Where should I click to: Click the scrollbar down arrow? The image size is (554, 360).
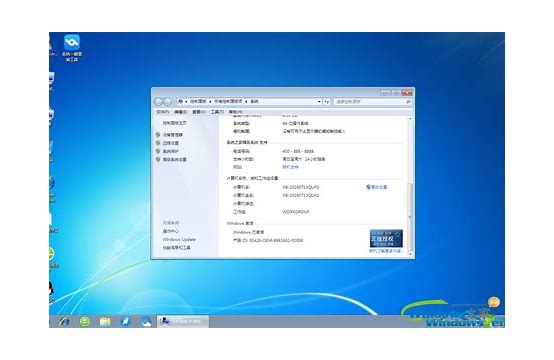(x=410, y=254)
